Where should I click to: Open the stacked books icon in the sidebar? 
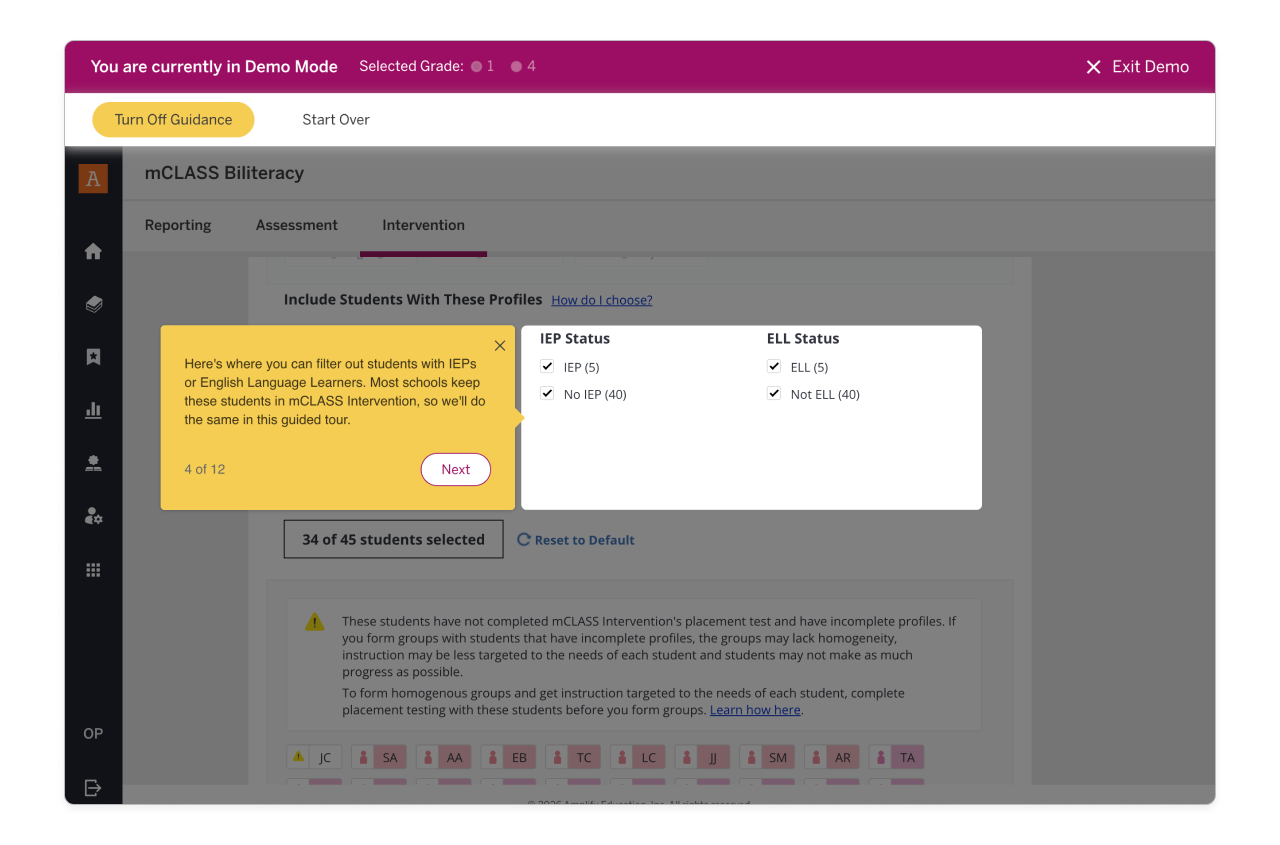pyautogui.click(x=93, y=305)
